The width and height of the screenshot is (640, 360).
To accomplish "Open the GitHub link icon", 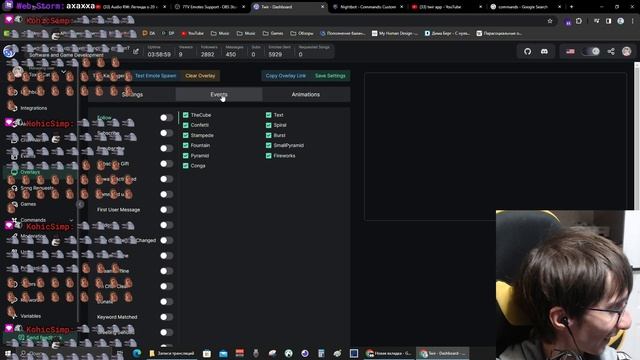I will (527, 51).
